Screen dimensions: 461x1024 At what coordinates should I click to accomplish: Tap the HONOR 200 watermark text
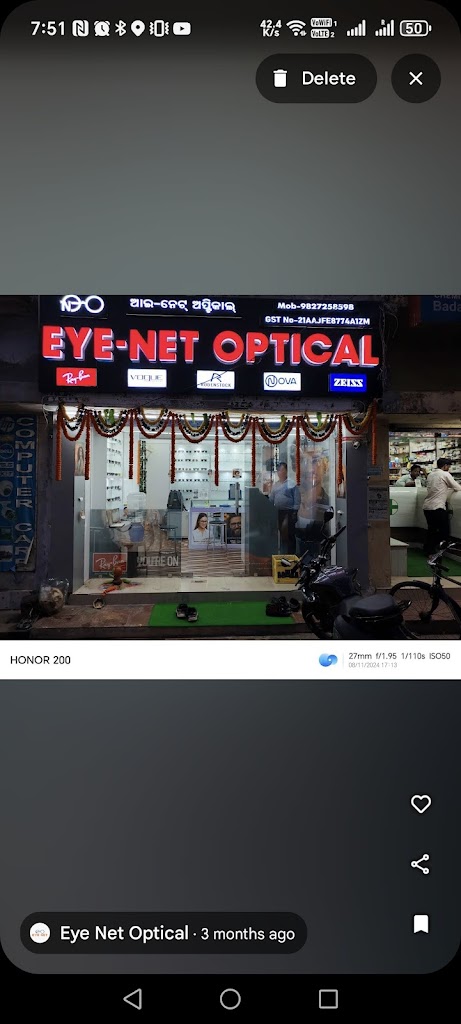coord(40,660)
